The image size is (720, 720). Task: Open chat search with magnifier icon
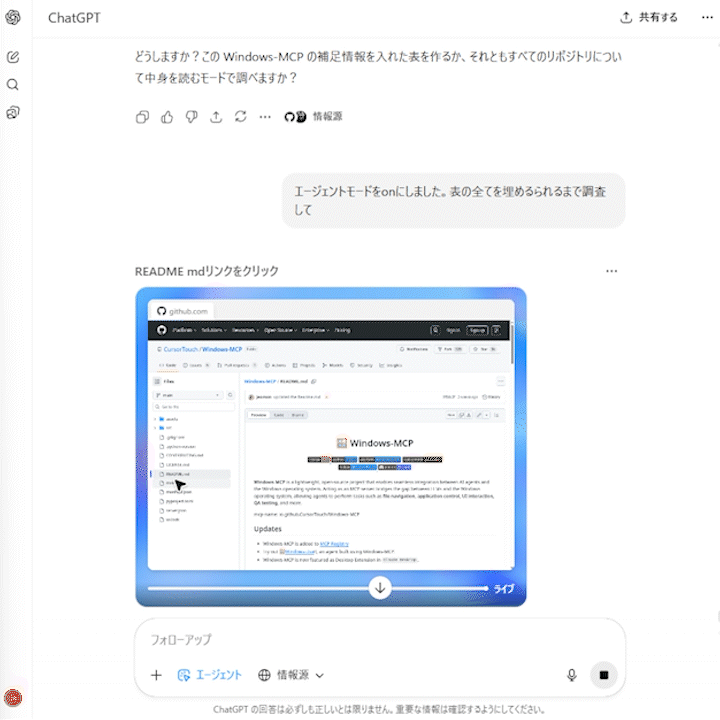[13, 84]
